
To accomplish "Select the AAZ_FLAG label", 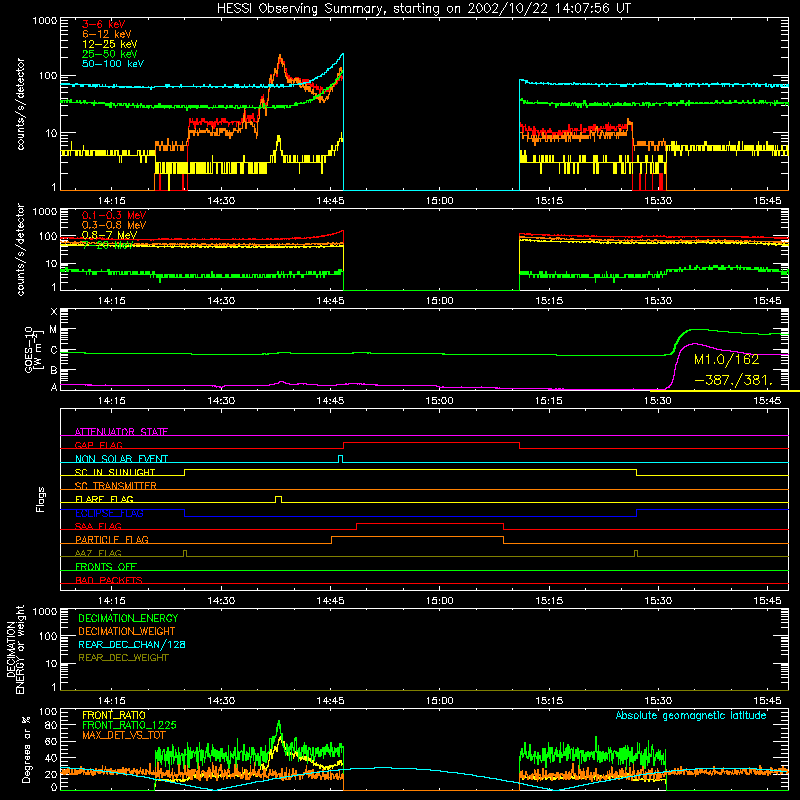I will [98, 553].
